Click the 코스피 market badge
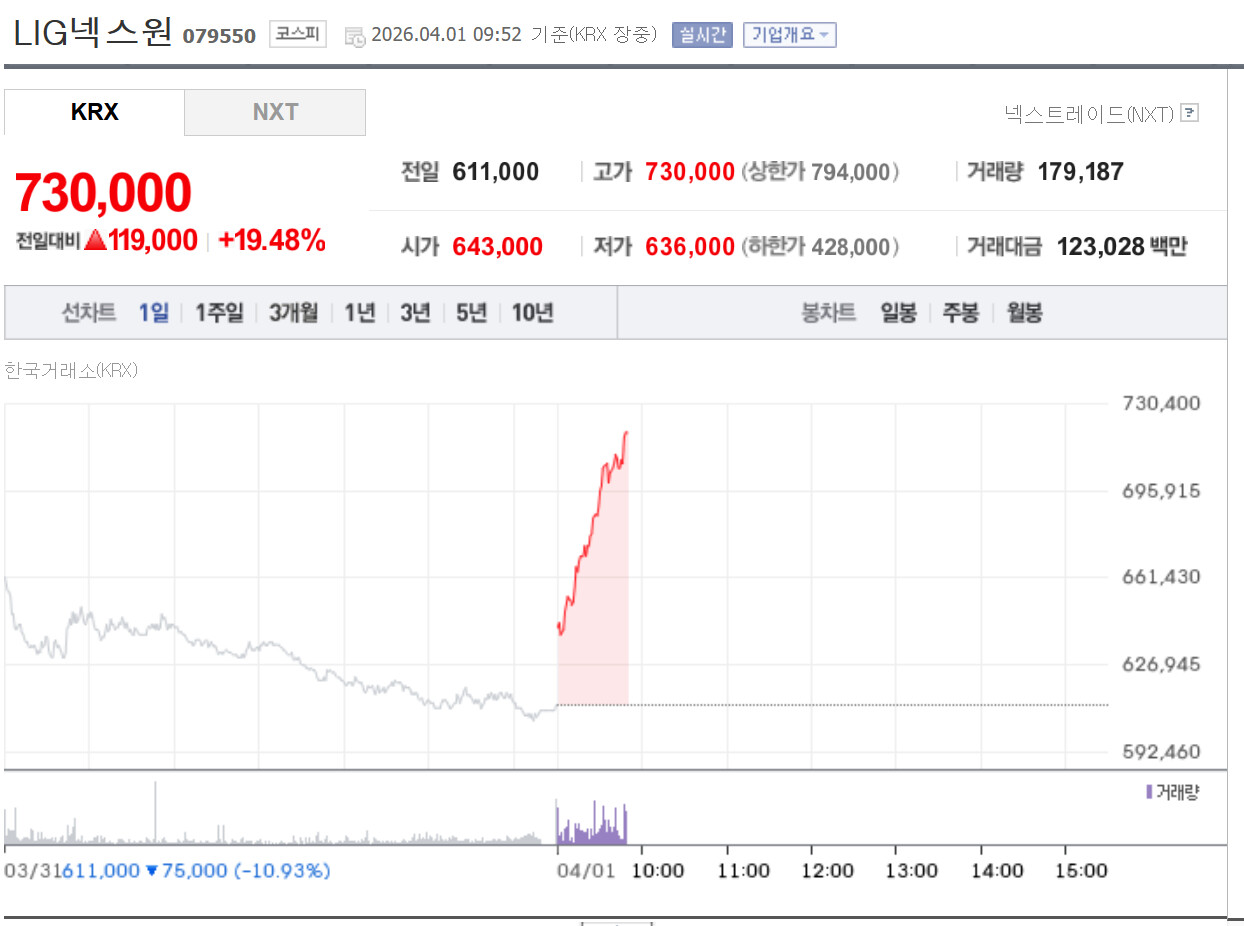This screenshot has width=1244, height=926. pyautogui.click(x=298, y=35)
